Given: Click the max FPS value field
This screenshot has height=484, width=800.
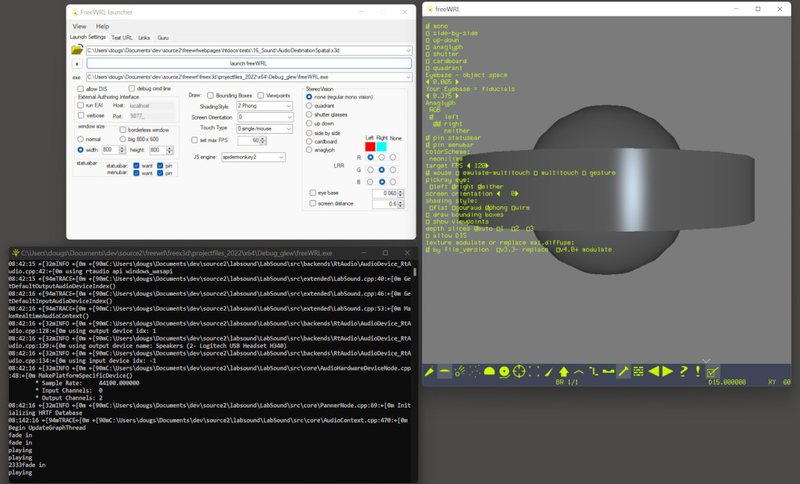Looking at the screenshot, I should 249,140.
